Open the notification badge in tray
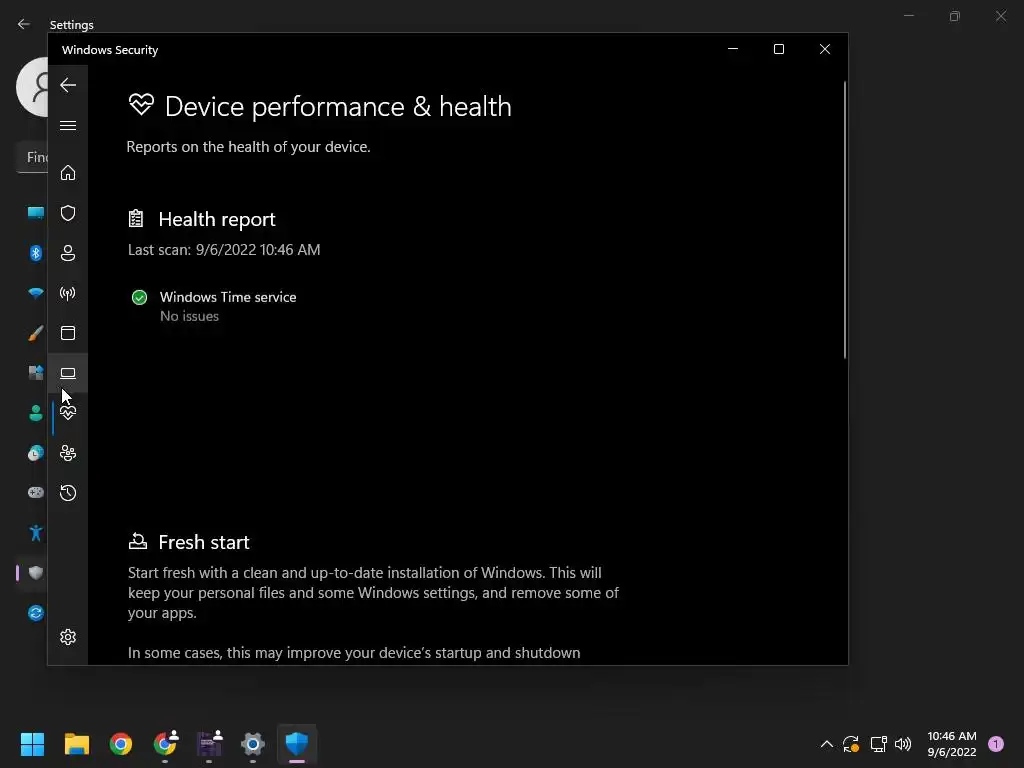This screenshot has width=1024, height=768. click(996, 744)
